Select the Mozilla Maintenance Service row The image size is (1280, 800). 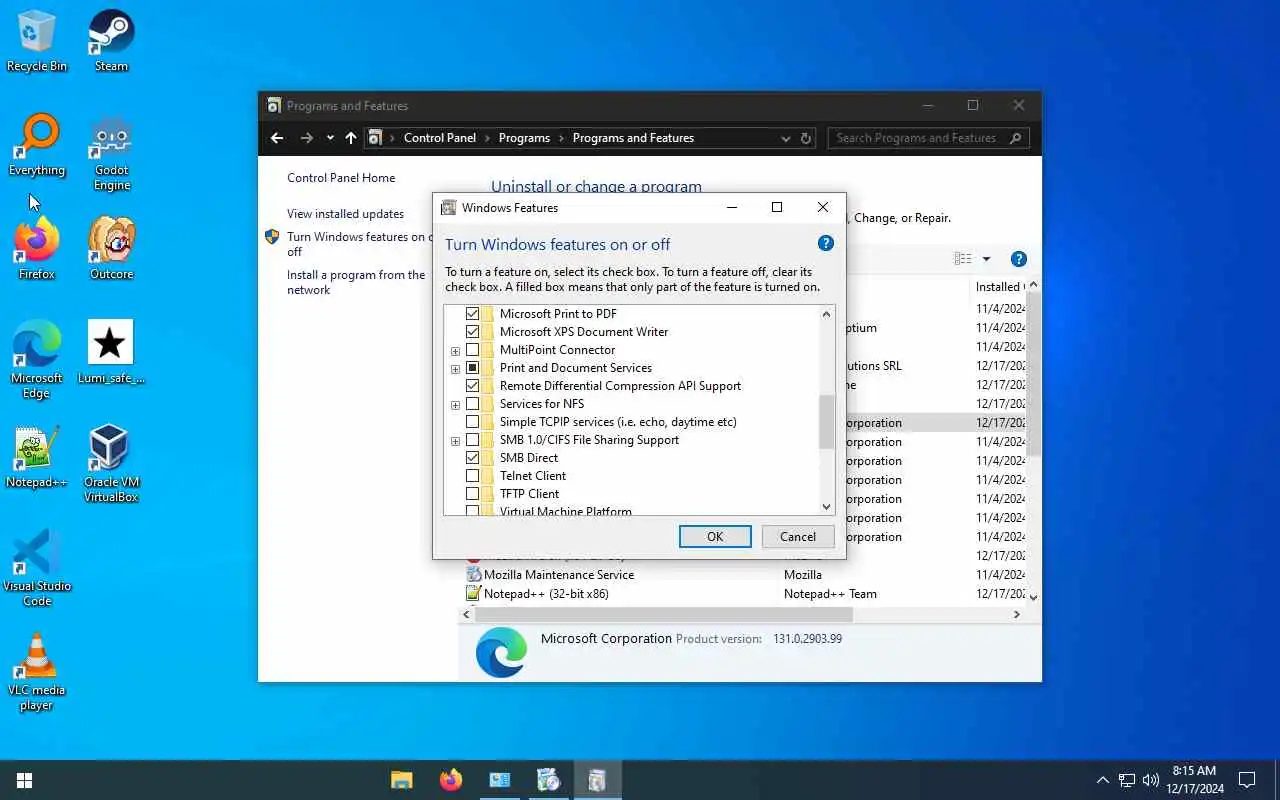[745, 575]
